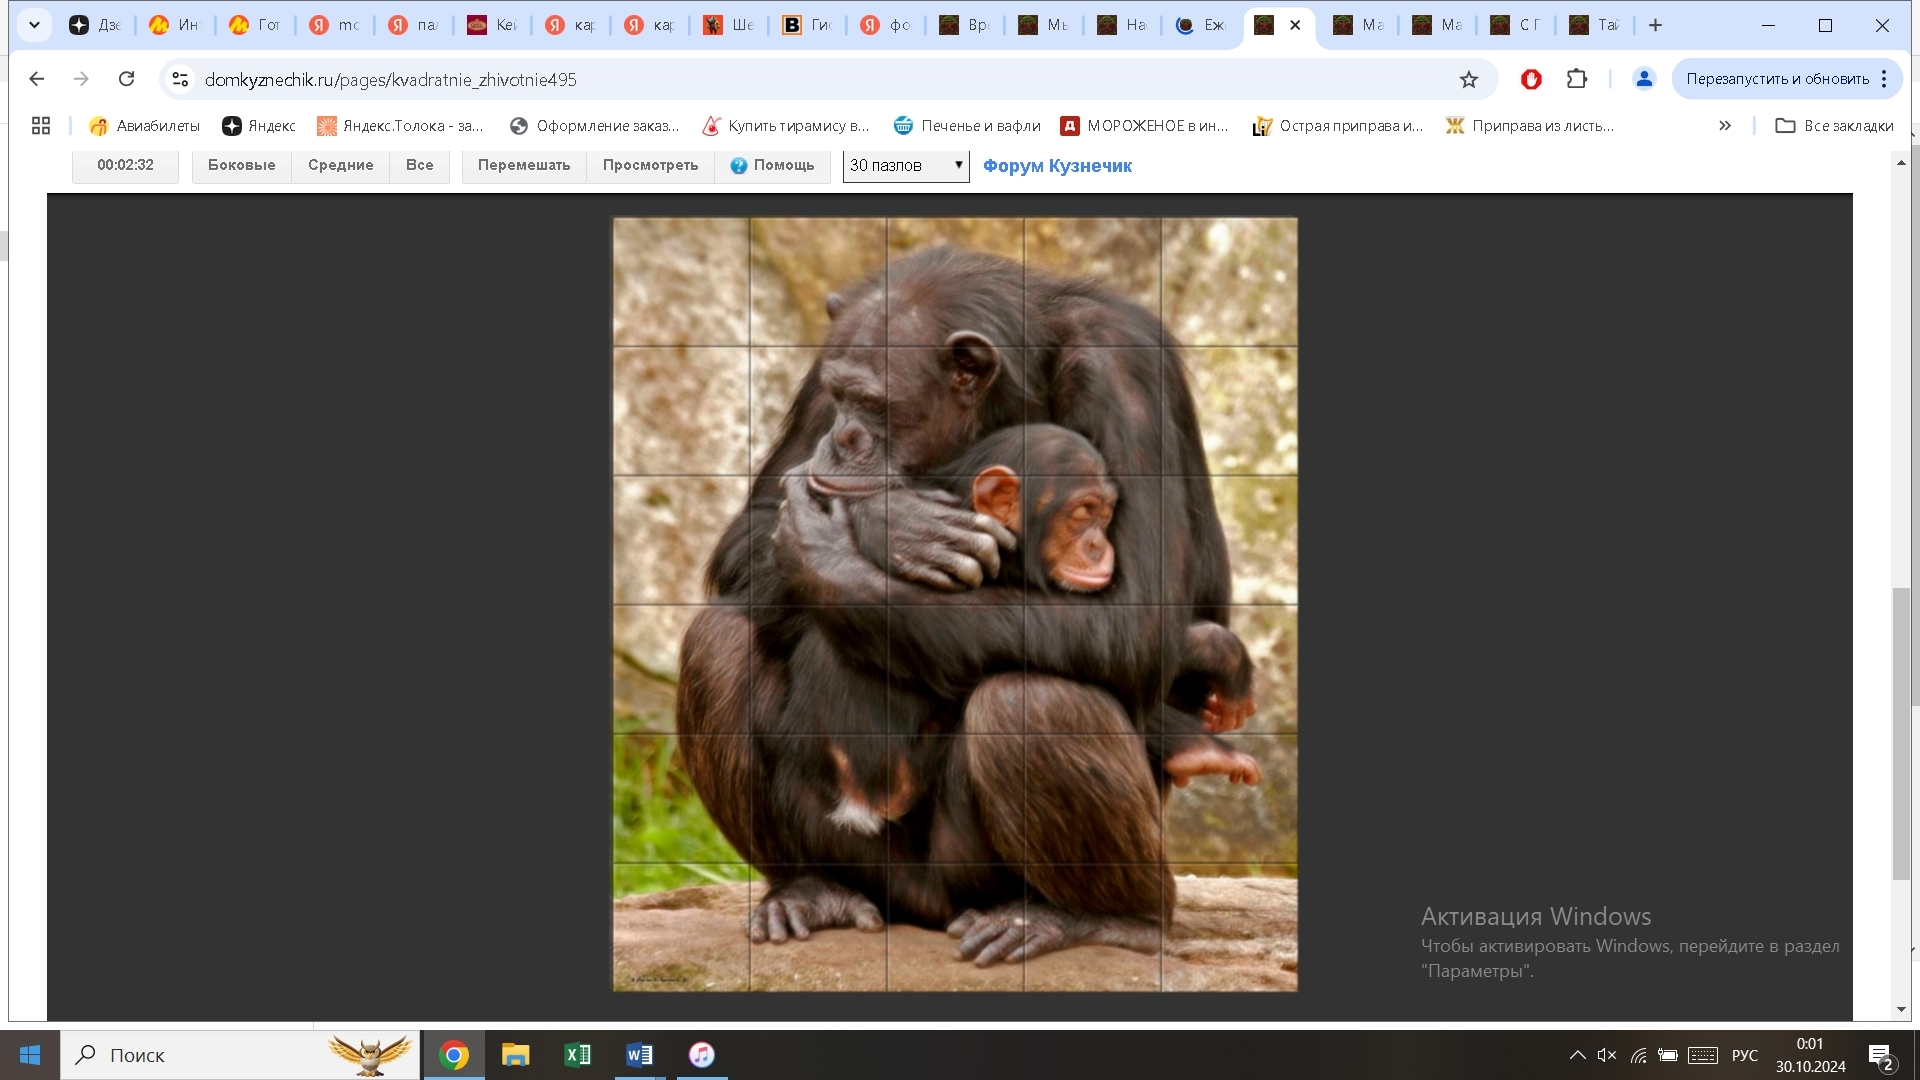Open the Chrome profile avatar
Image resolution: width=1920 pixels, height=1080 pixels.
1644,79
